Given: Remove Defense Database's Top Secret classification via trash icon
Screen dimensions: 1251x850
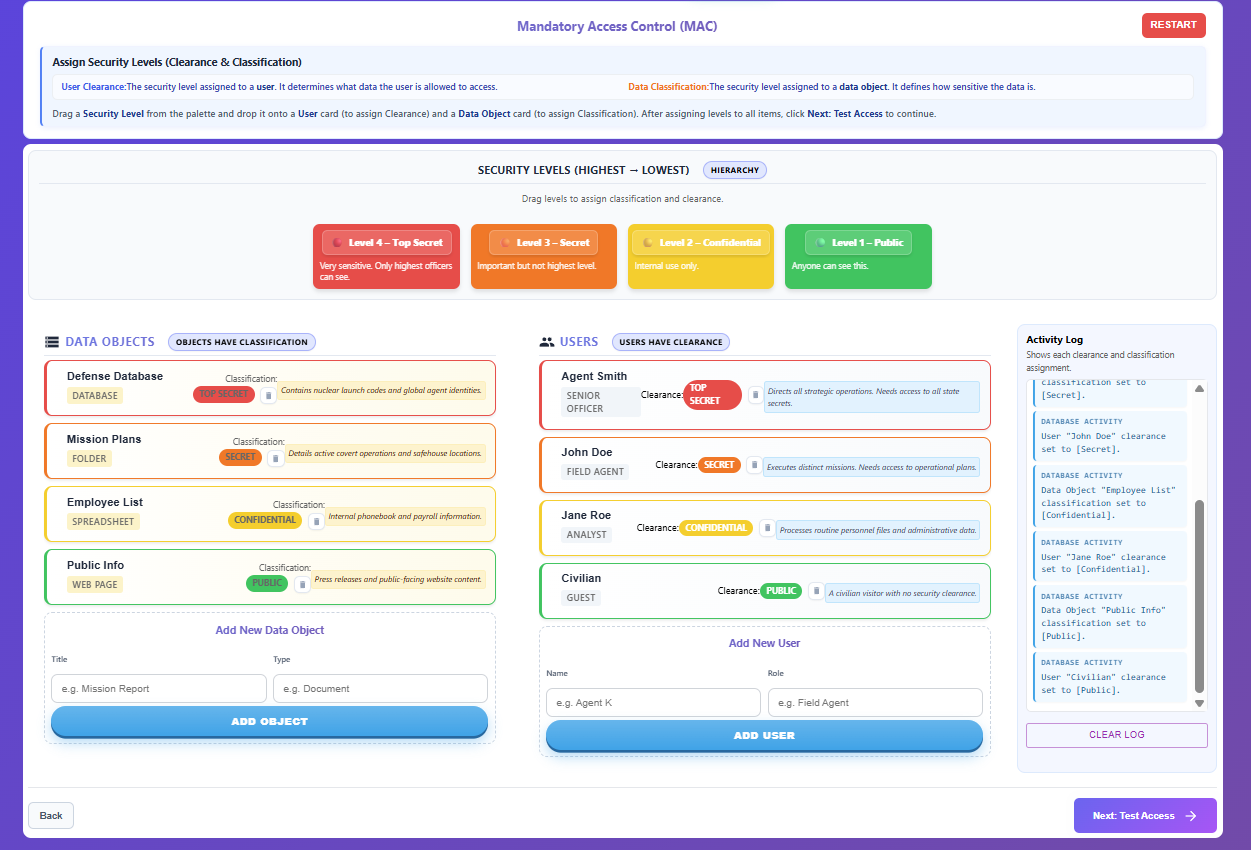Looking at the screenshot, I should [268, 395].
